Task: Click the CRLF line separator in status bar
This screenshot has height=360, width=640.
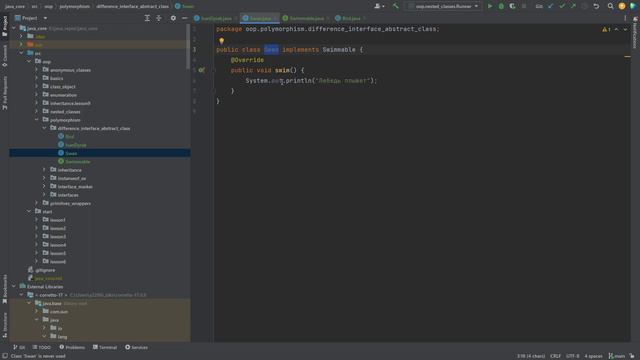Action: pyautogui.click(x=556, y=356)
